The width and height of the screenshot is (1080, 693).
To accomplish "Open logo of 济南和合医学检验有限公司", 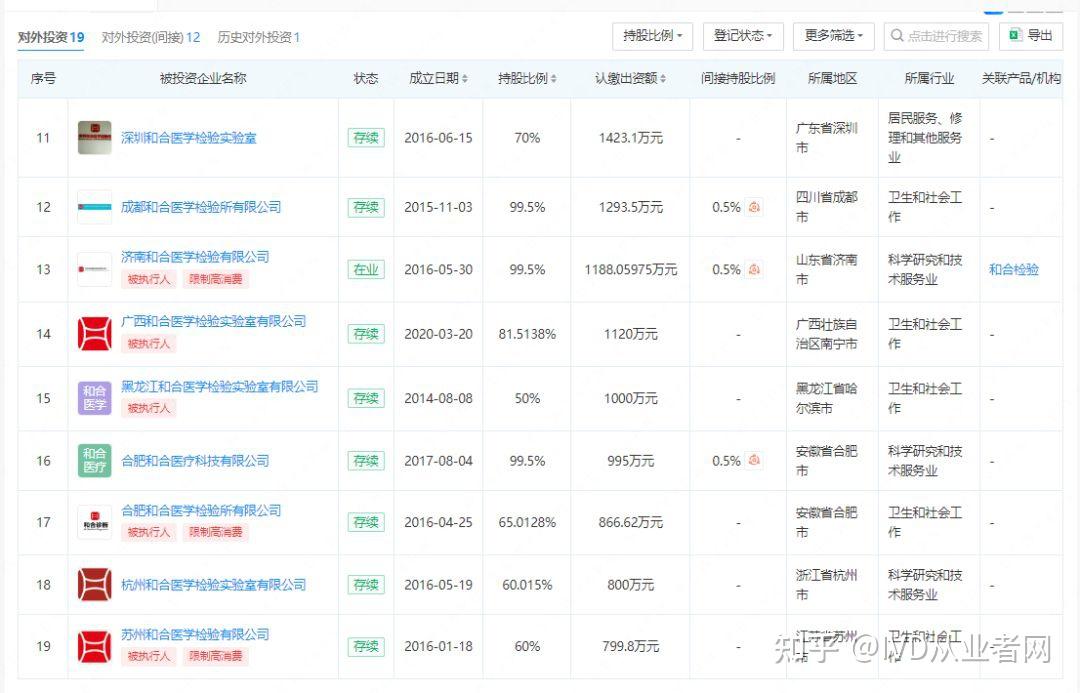I will [94, 269].
